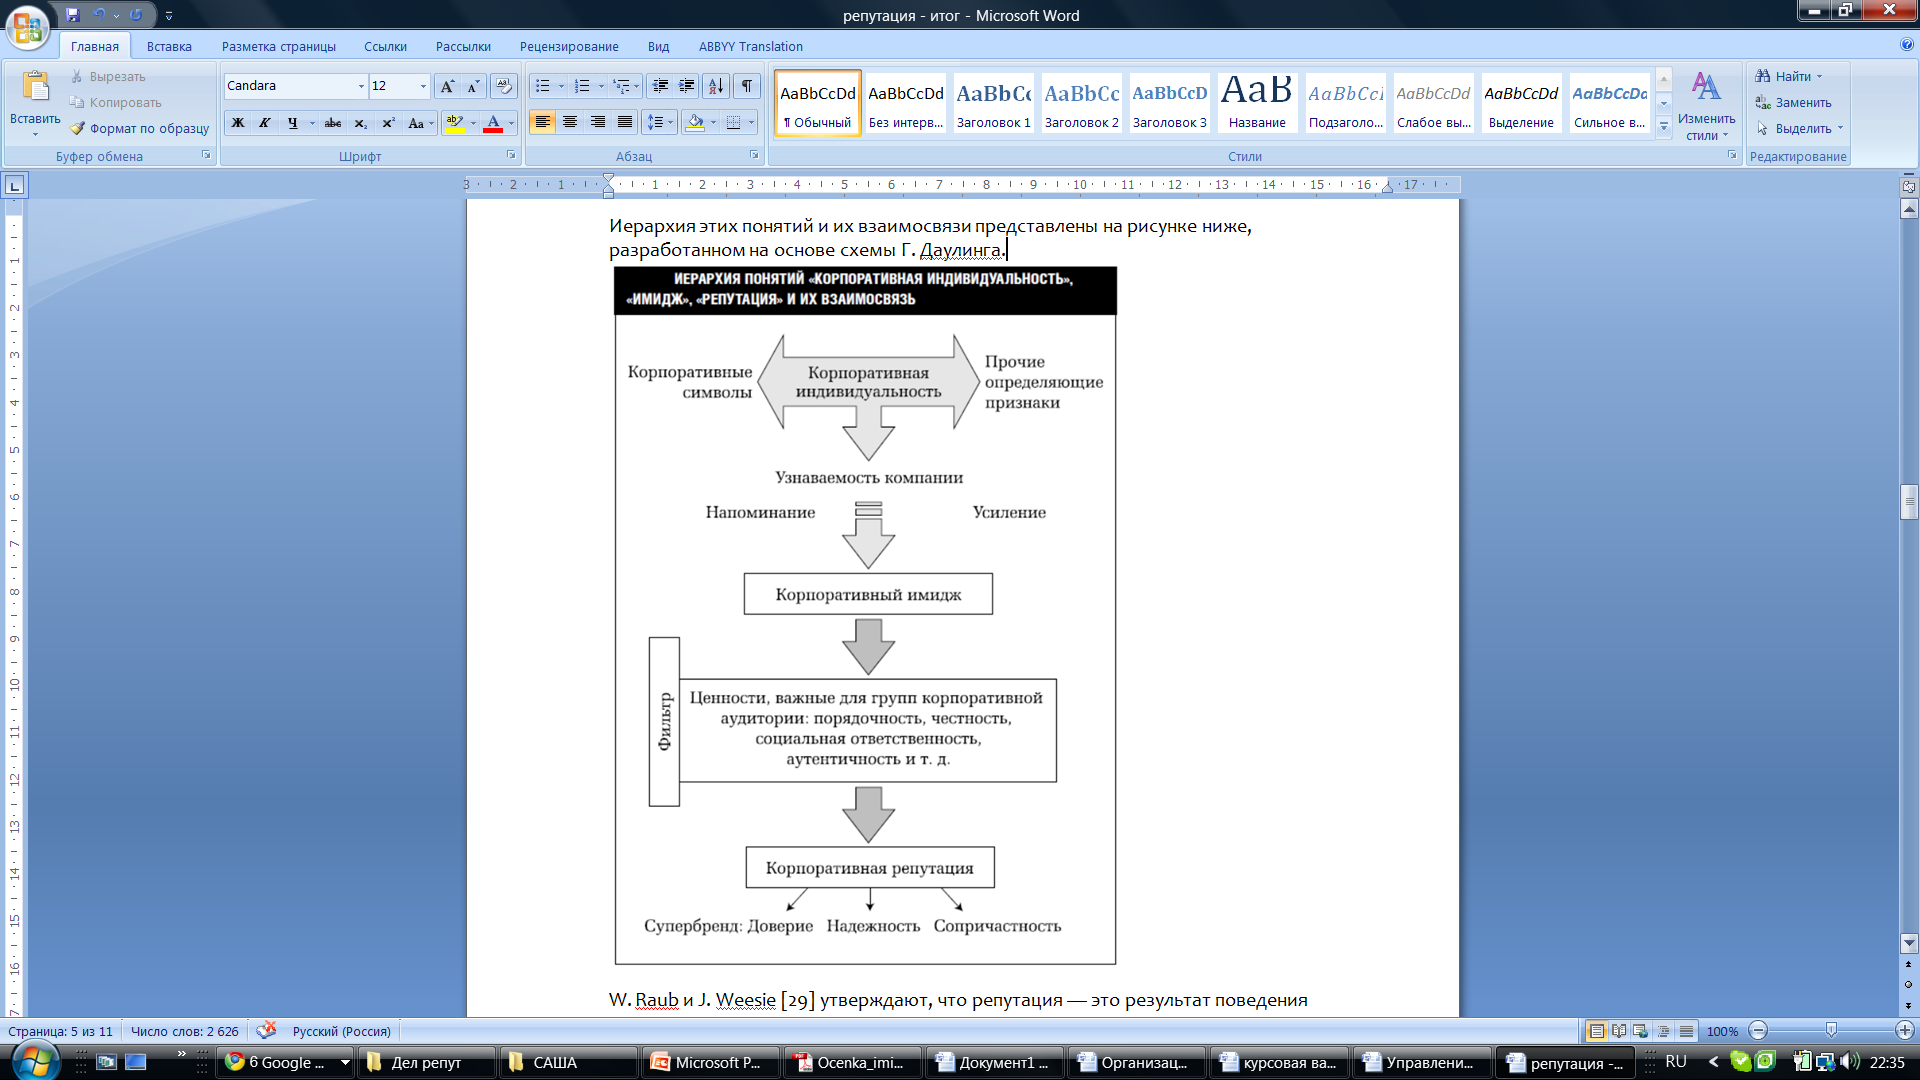Expand the styles gallery More arrow
The image size is (1920, 1080).
pos(1664,126)
